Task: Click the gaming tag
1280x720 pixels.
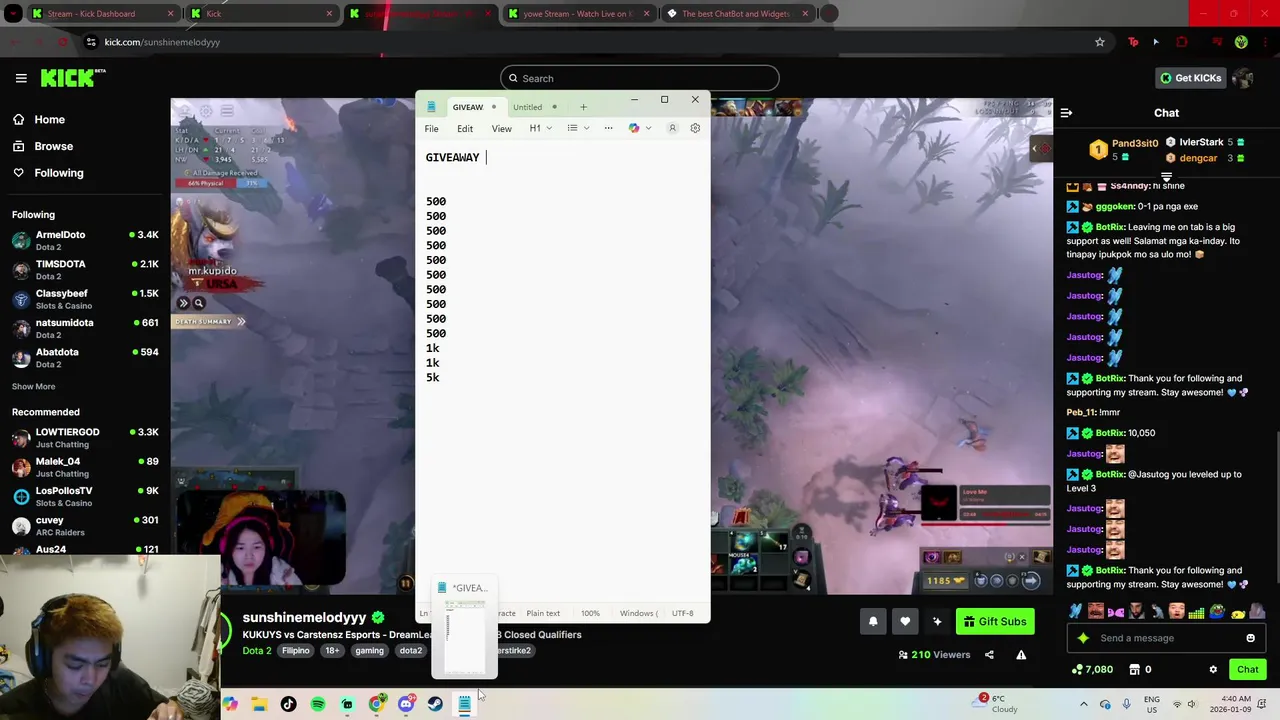Action: pos(369,650)
